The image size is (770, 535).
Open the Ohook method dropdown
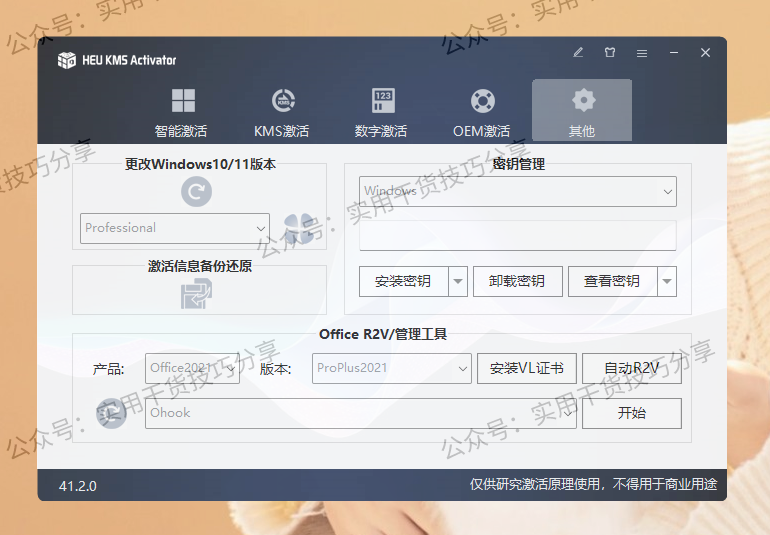coord(361,413)
